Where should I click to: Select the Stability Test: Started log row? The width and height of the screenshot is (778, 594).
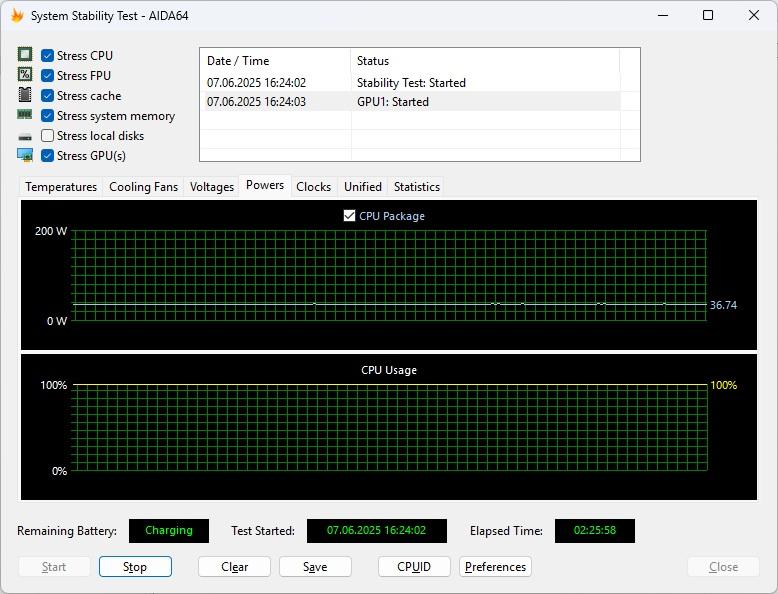[x=411, y=83]
